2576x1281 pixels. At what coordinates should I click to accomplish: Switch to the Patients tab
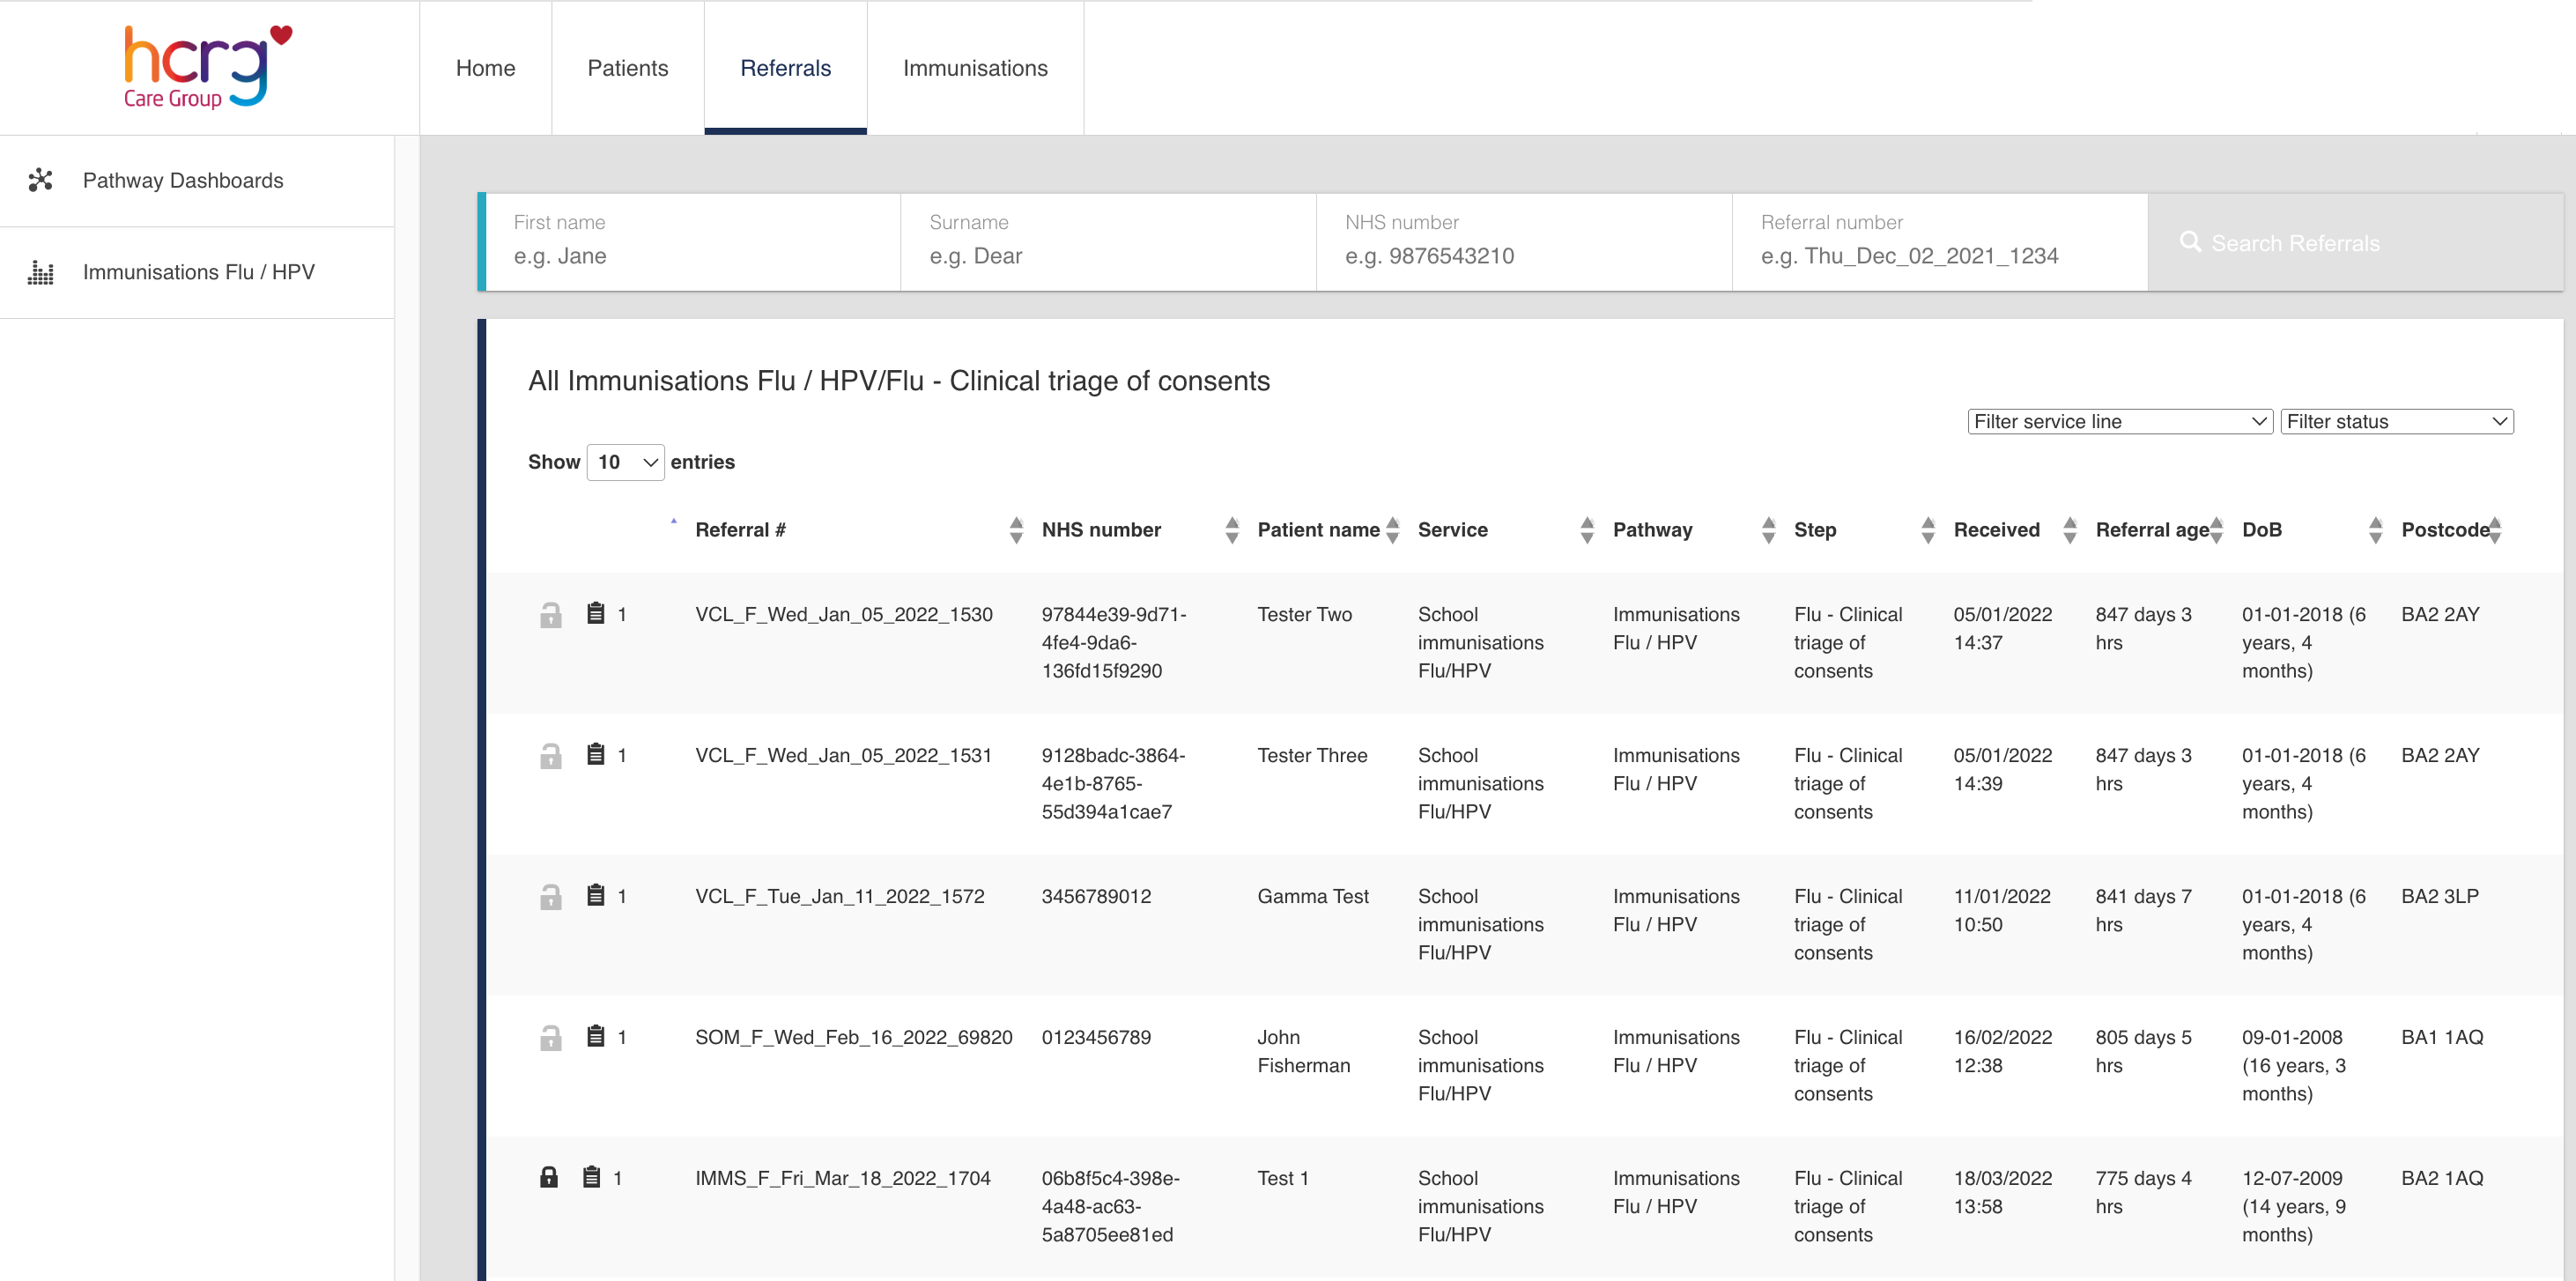[x=627, y=68]
